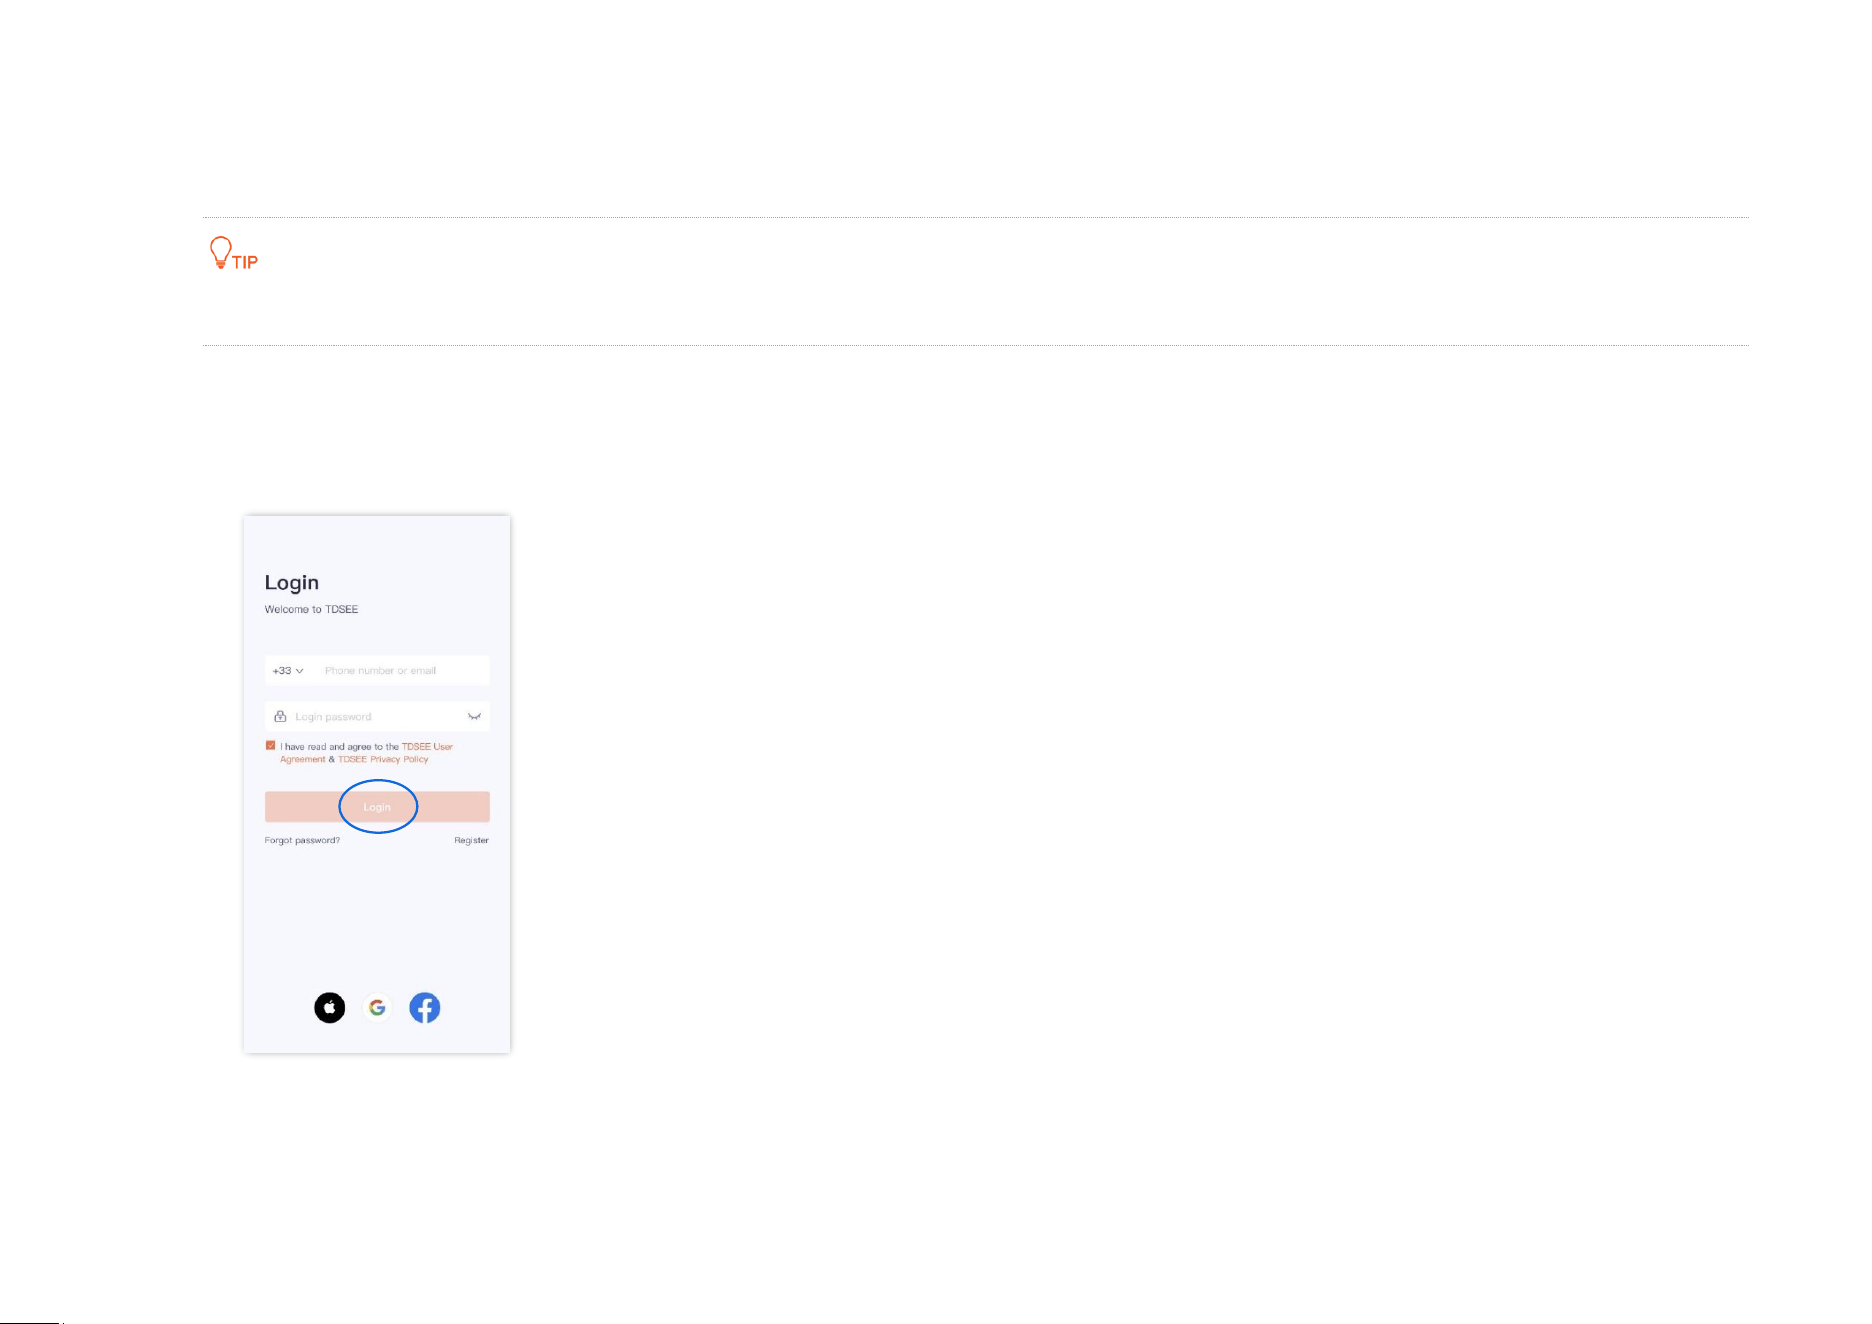The image size is (1872, 1324).
Task: Click the Agreement word on second line
Action: point(303,759)
